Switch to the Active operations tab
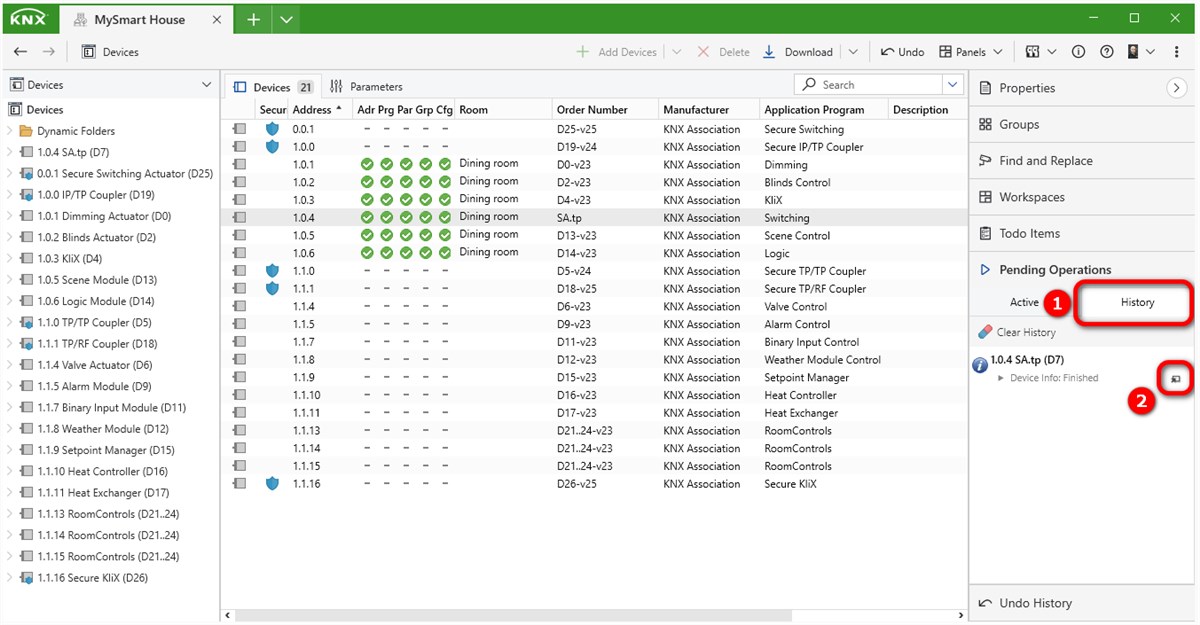The height and width of the screenshot is (625, 1200). point(1024,302)
